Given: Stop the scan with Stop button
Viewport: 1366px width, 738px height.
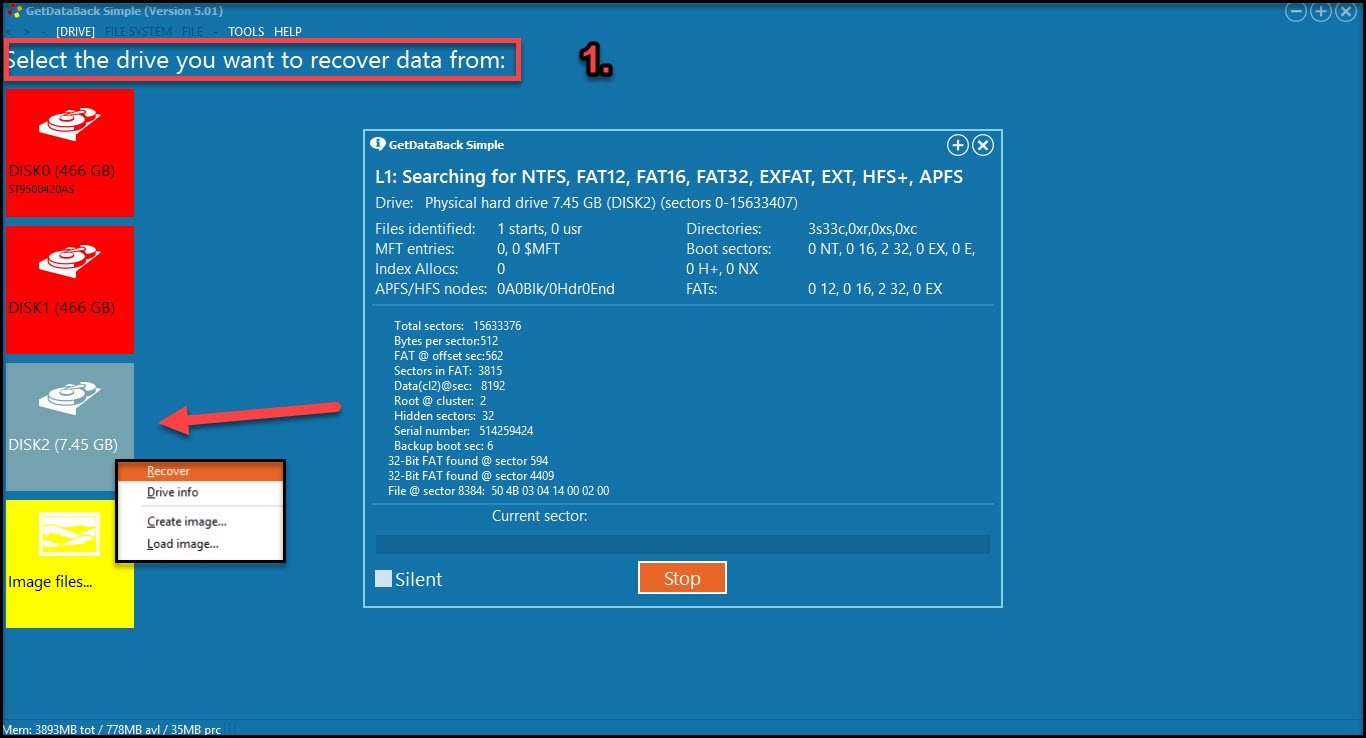Looking at the screenshot, I should [682, 578].
